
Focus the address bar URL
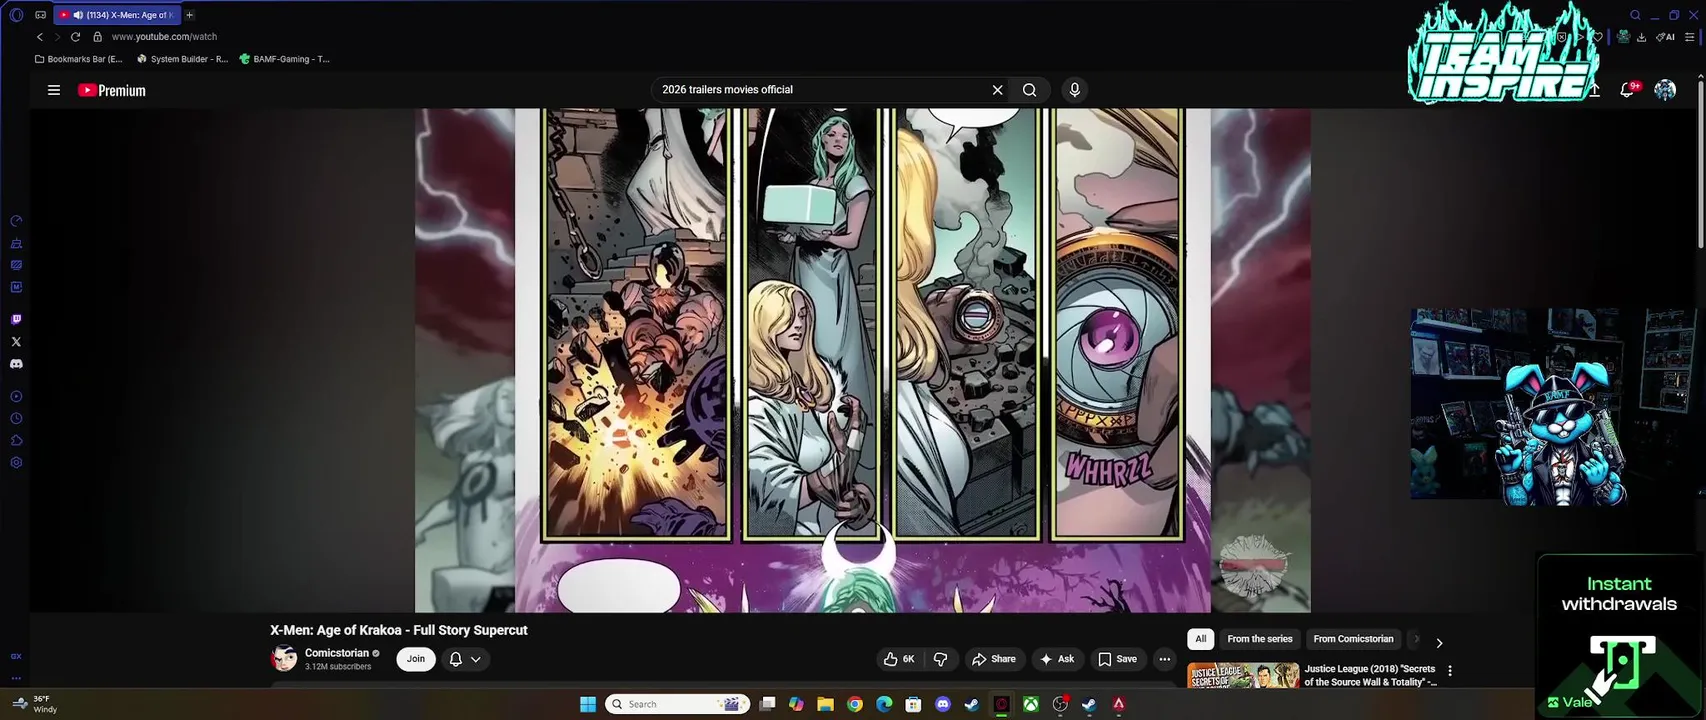(164, 37)
